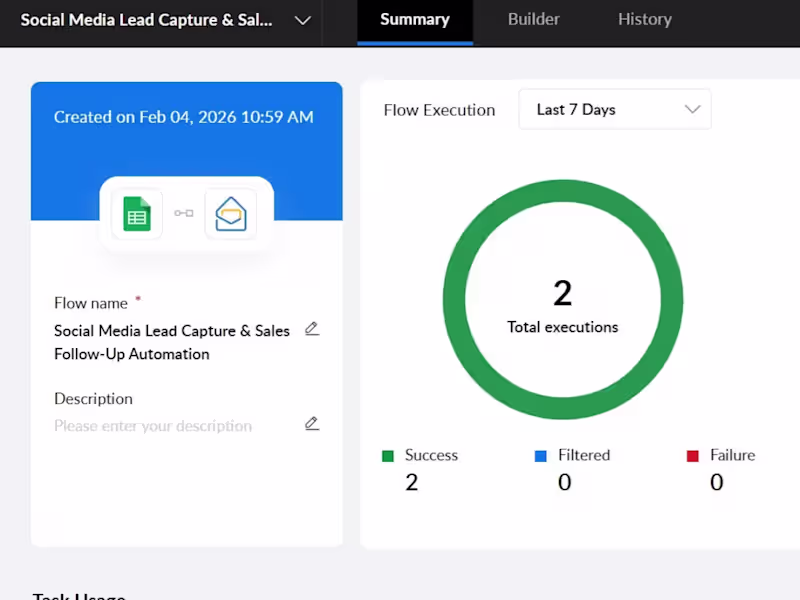Screen dimensions: 800x600
Task: Open the Last 7 Days dropdown
Action: pyautogui.click(x=614, y=109)
